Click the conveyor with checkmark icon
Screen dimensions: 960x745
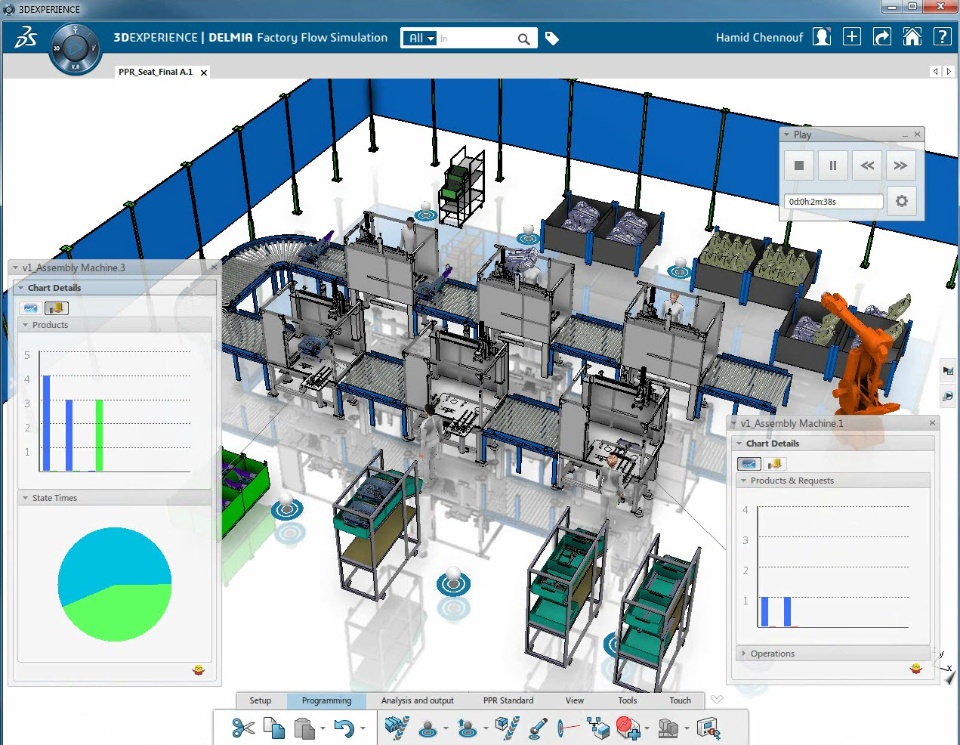click(x=396, y=728)
